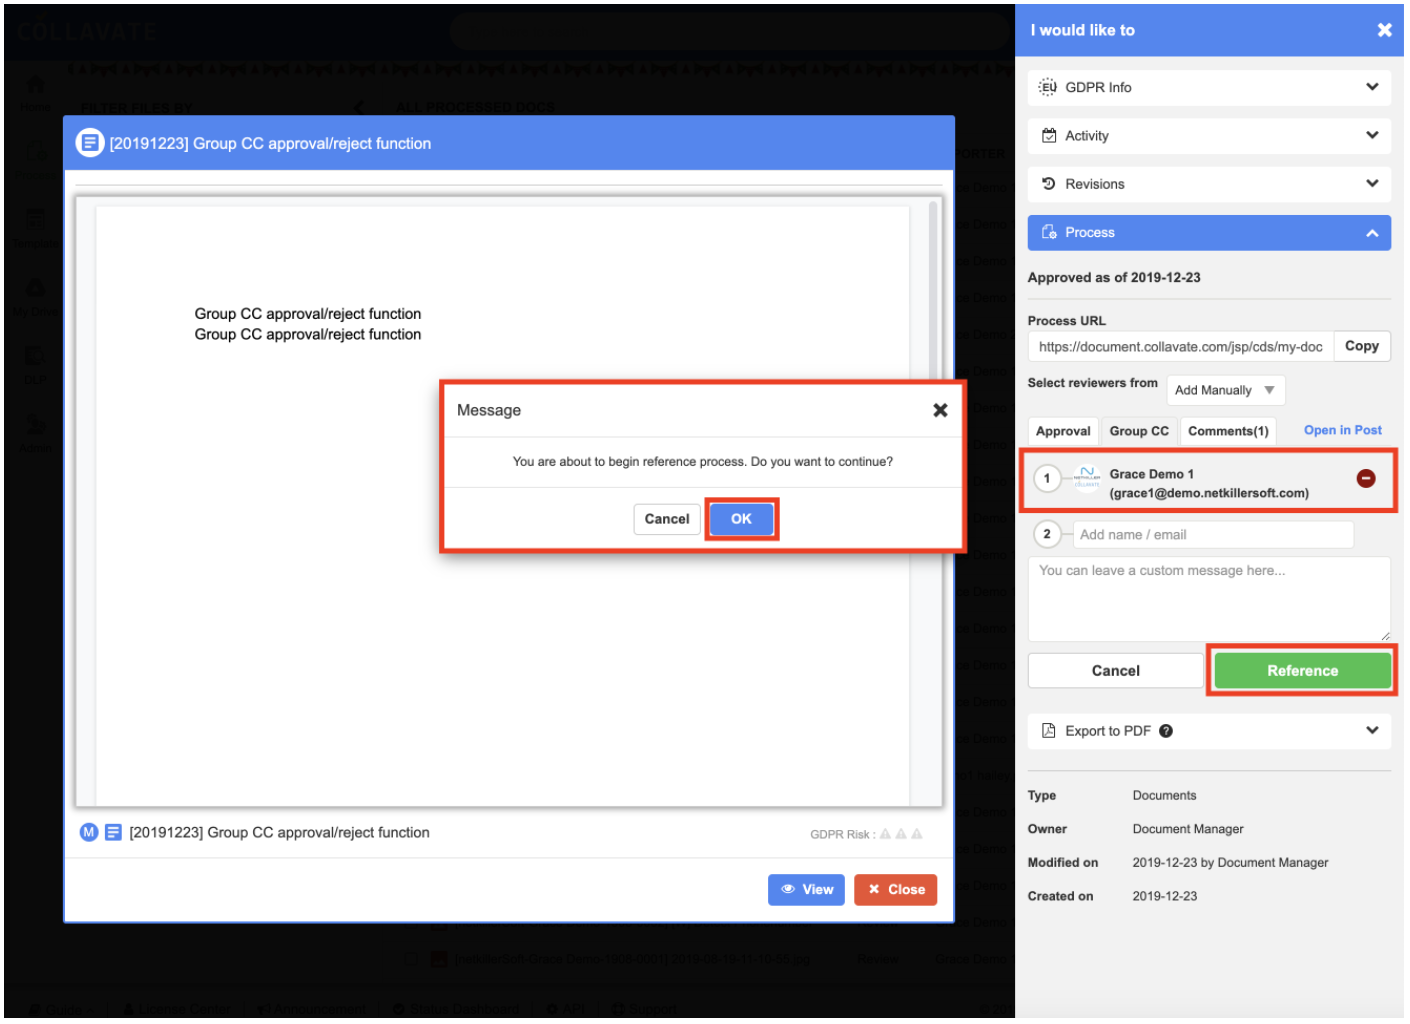1410x1024 pixels.
Task: Confirm the reference process with OK
Action: (x=741, y=519)
